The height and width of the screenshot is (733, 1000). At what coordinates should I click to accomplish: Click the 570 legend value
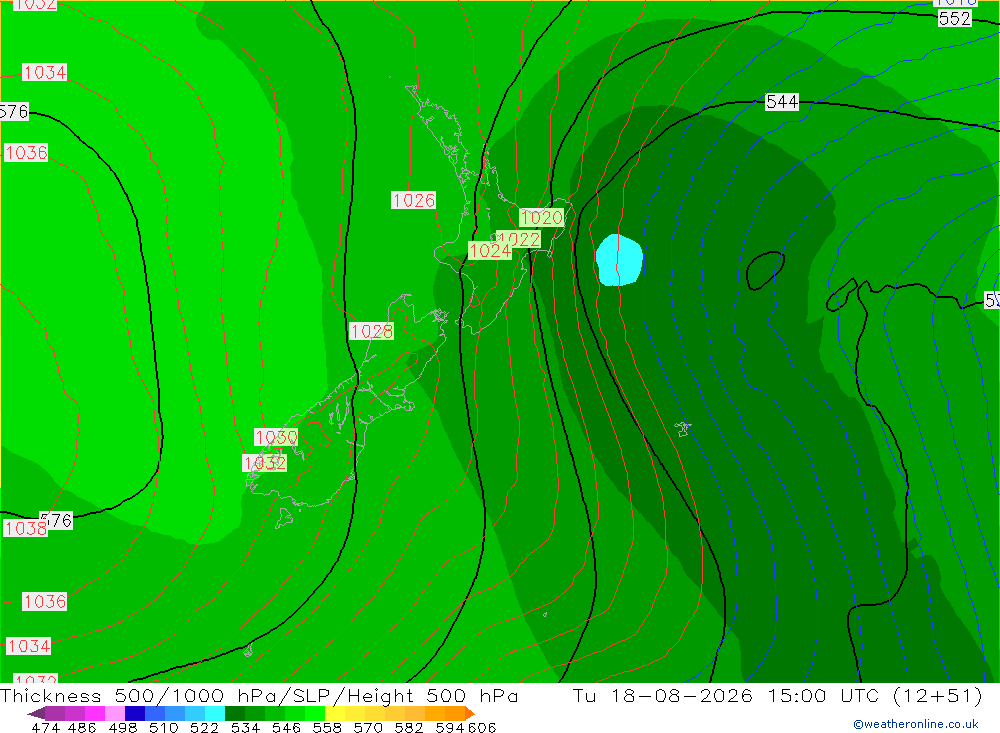coord(367,728)
